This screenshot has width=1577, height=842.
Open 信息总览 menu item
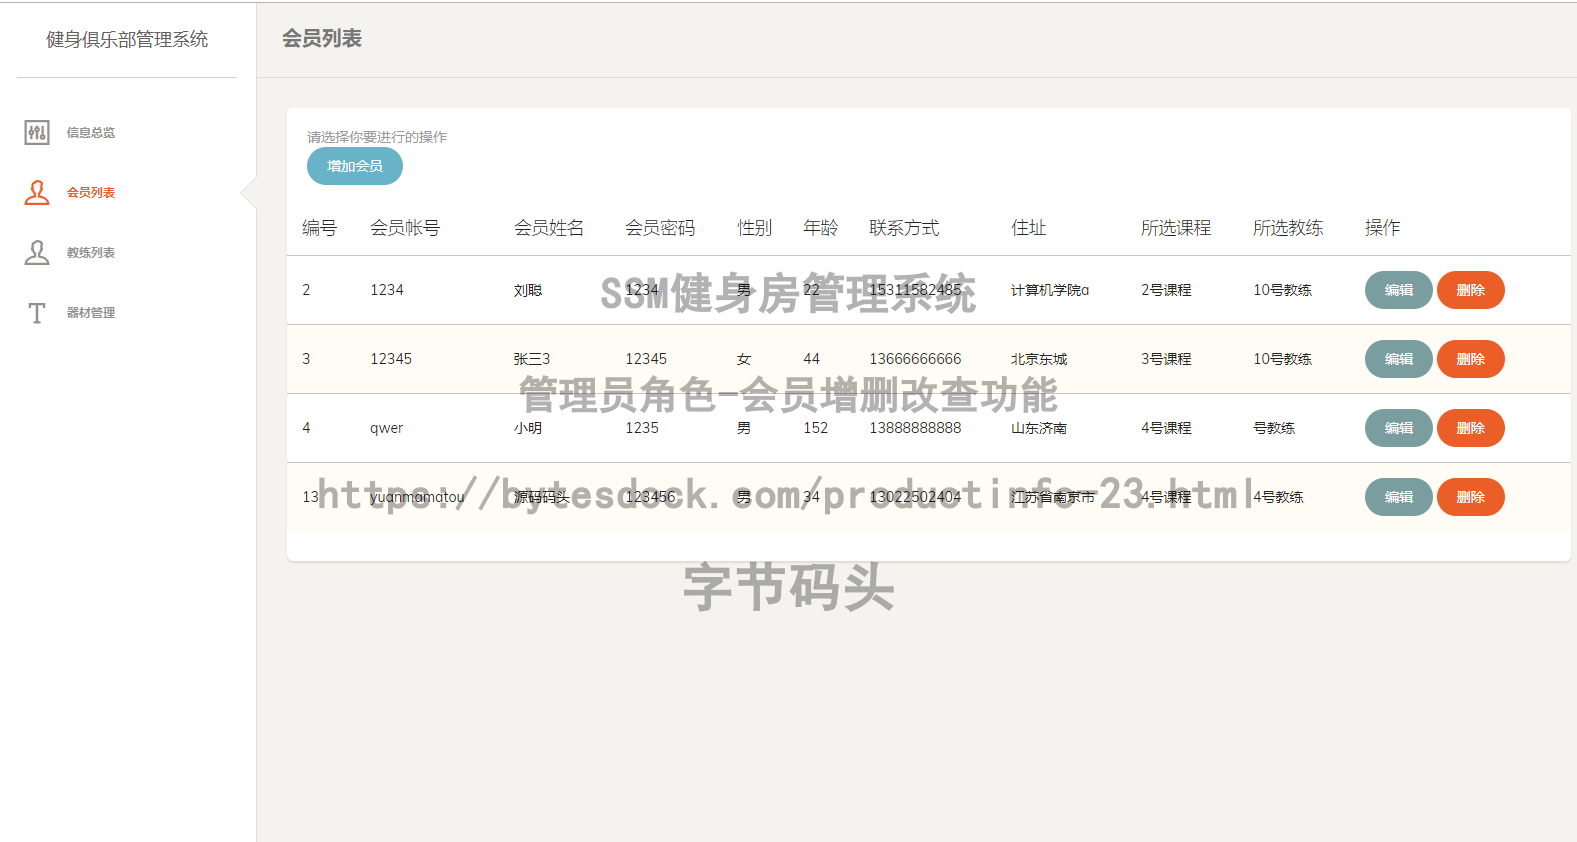tap(91, 132)
